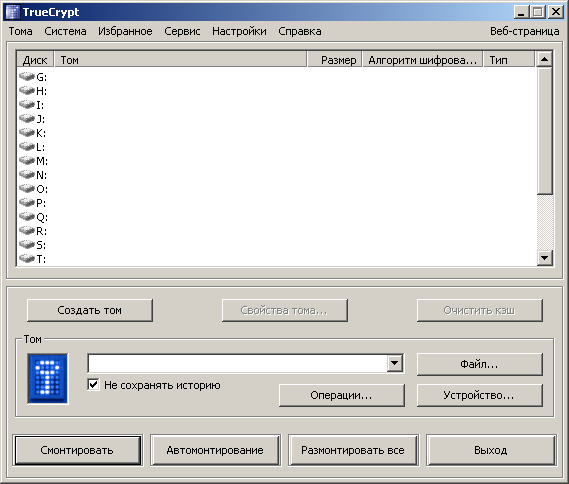Image resolution: width=569 pixels, height=484 pixels.
Task: Select the I: drive icon
Action: point(27,104)
